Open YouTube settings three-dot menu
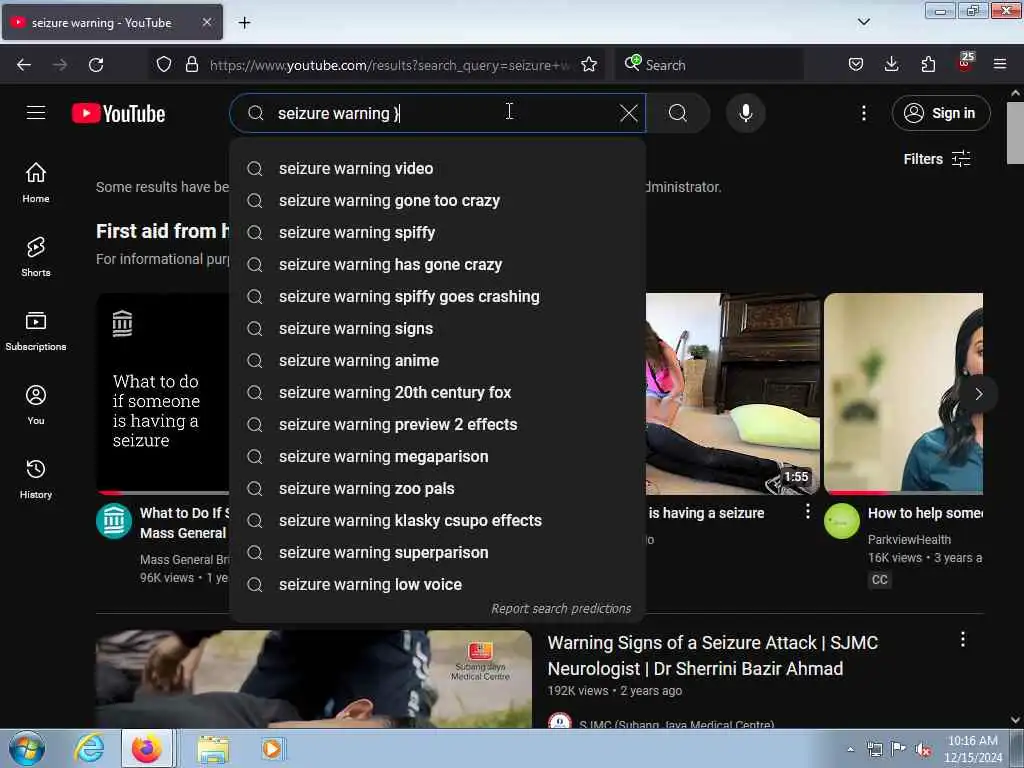Screen dimensions: 1024x768 863,113
